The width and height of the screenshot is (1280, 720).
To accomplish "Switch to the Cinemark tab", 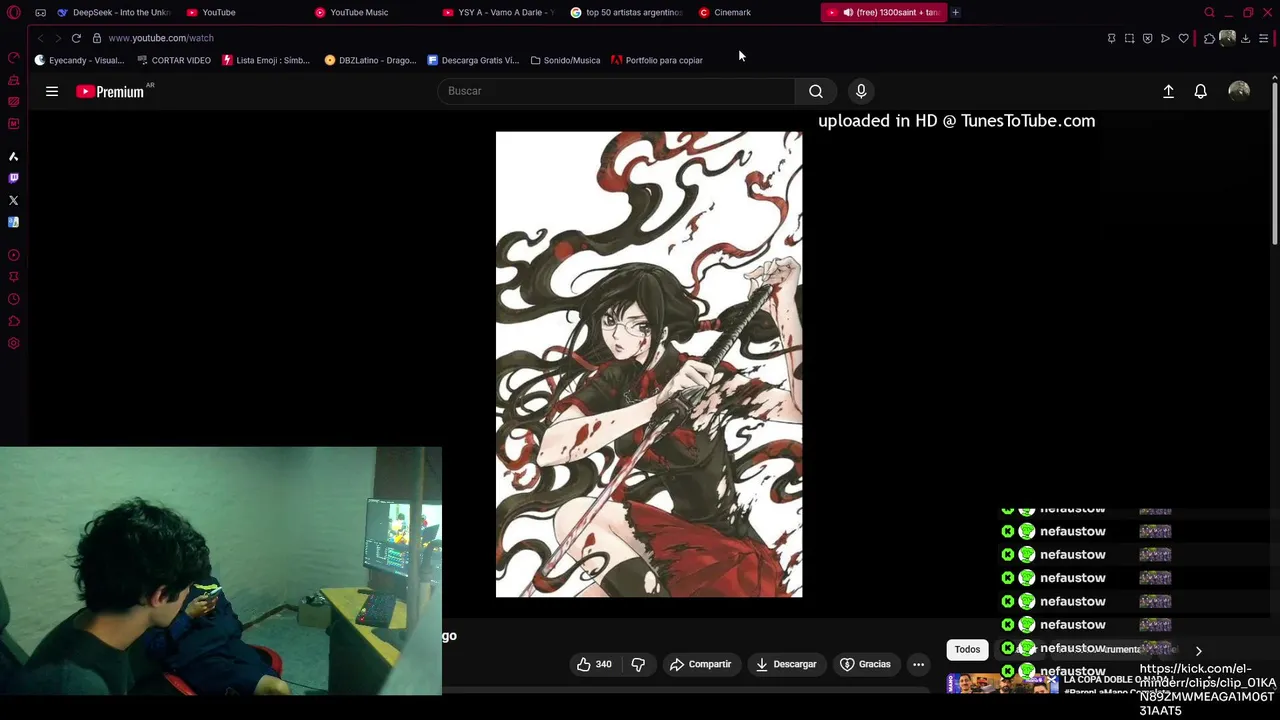I will pyautogui.click(x=755, y=12).
